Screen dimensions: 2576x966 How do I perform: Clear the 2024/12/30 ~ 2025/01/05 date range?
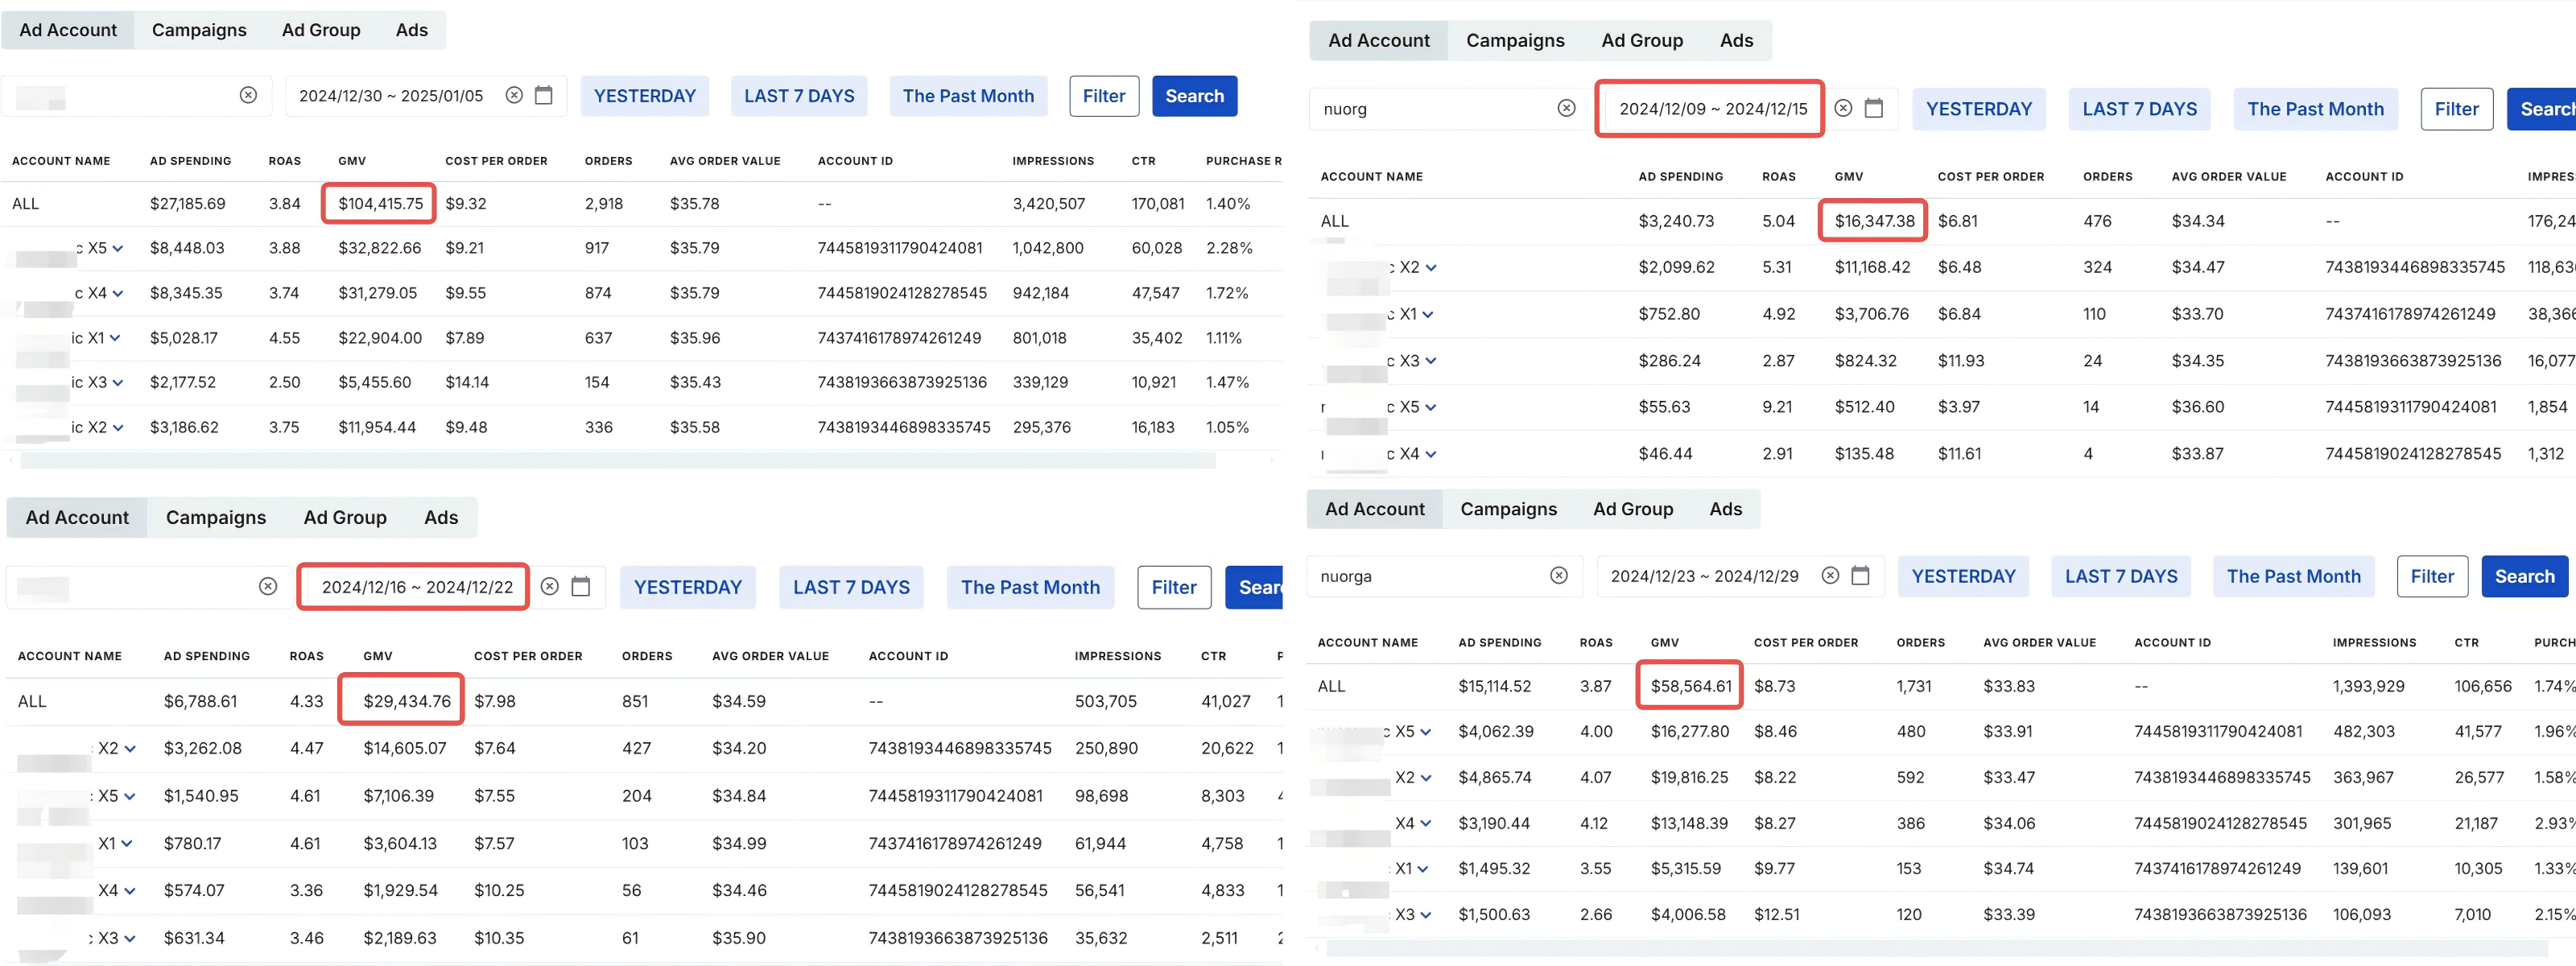click(514, 95)
